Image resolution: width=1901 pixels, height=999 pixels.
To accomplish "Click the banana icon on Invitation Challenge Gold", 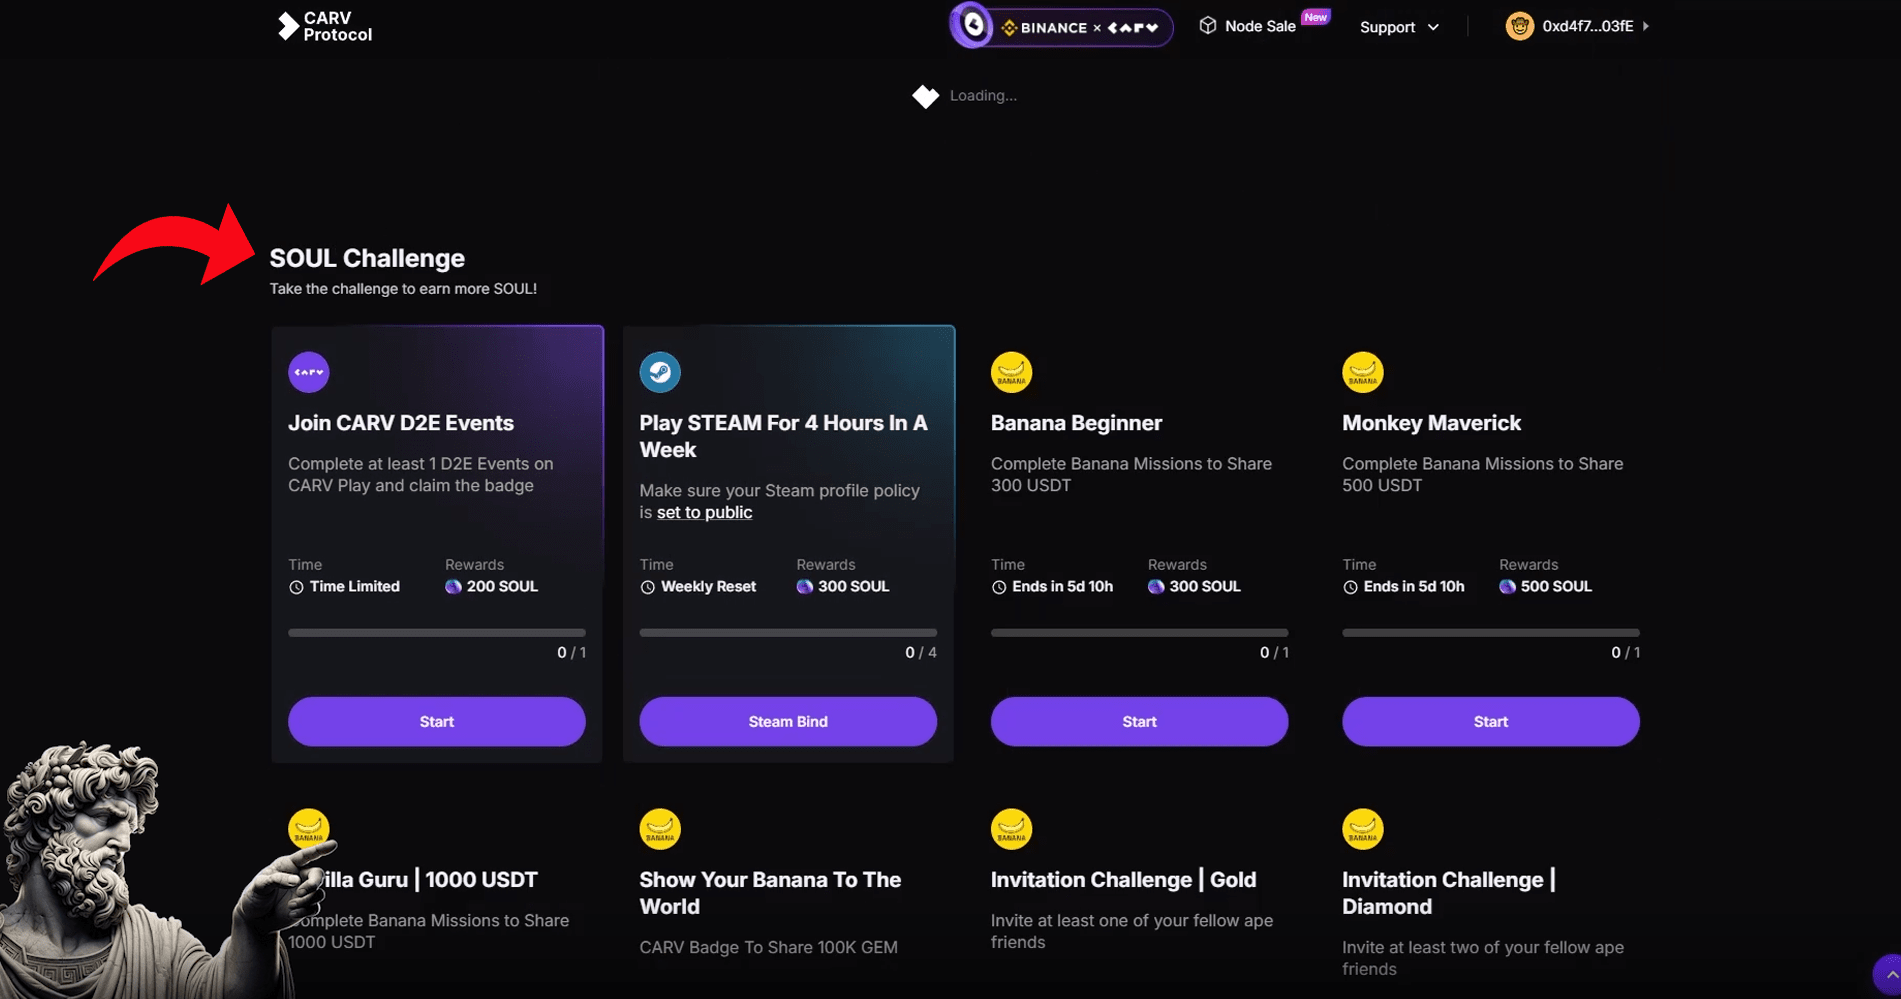I will [1011, 829].
